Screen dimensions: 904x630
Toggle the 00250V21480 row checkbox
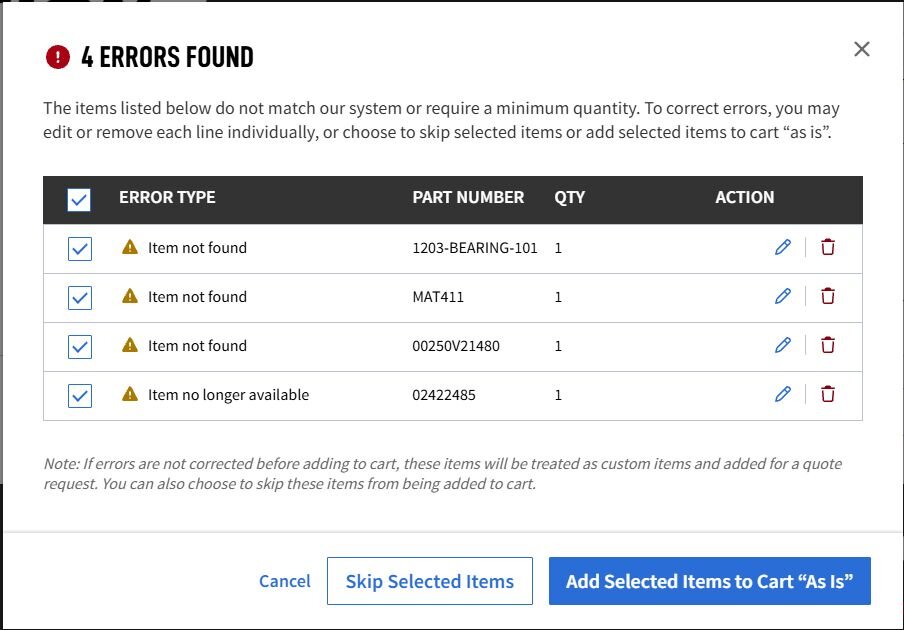[x=79, y=345]
